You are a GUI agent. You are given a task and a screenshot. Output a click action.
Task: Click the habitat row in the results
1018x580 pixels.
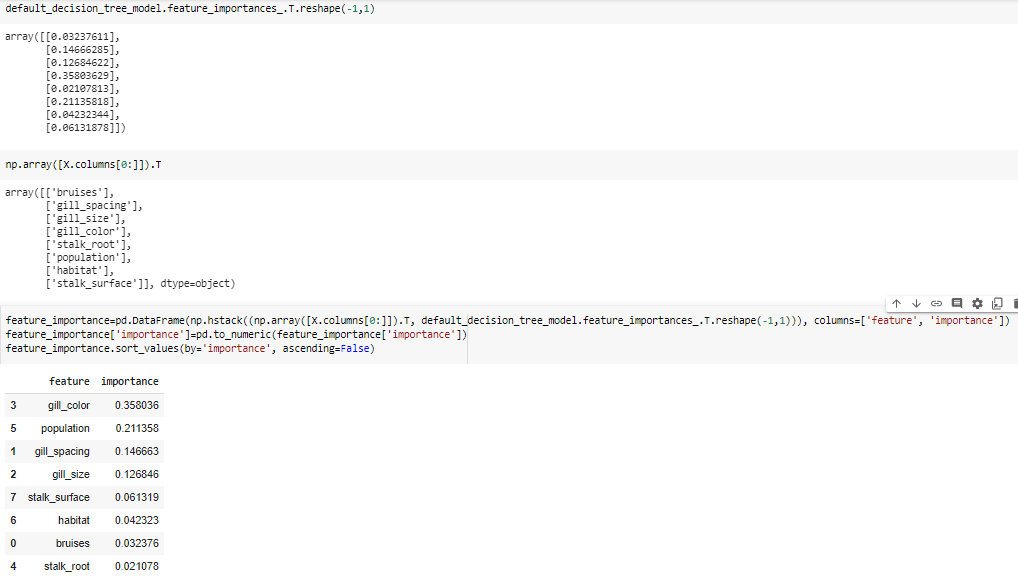click(x=74, y=520)
